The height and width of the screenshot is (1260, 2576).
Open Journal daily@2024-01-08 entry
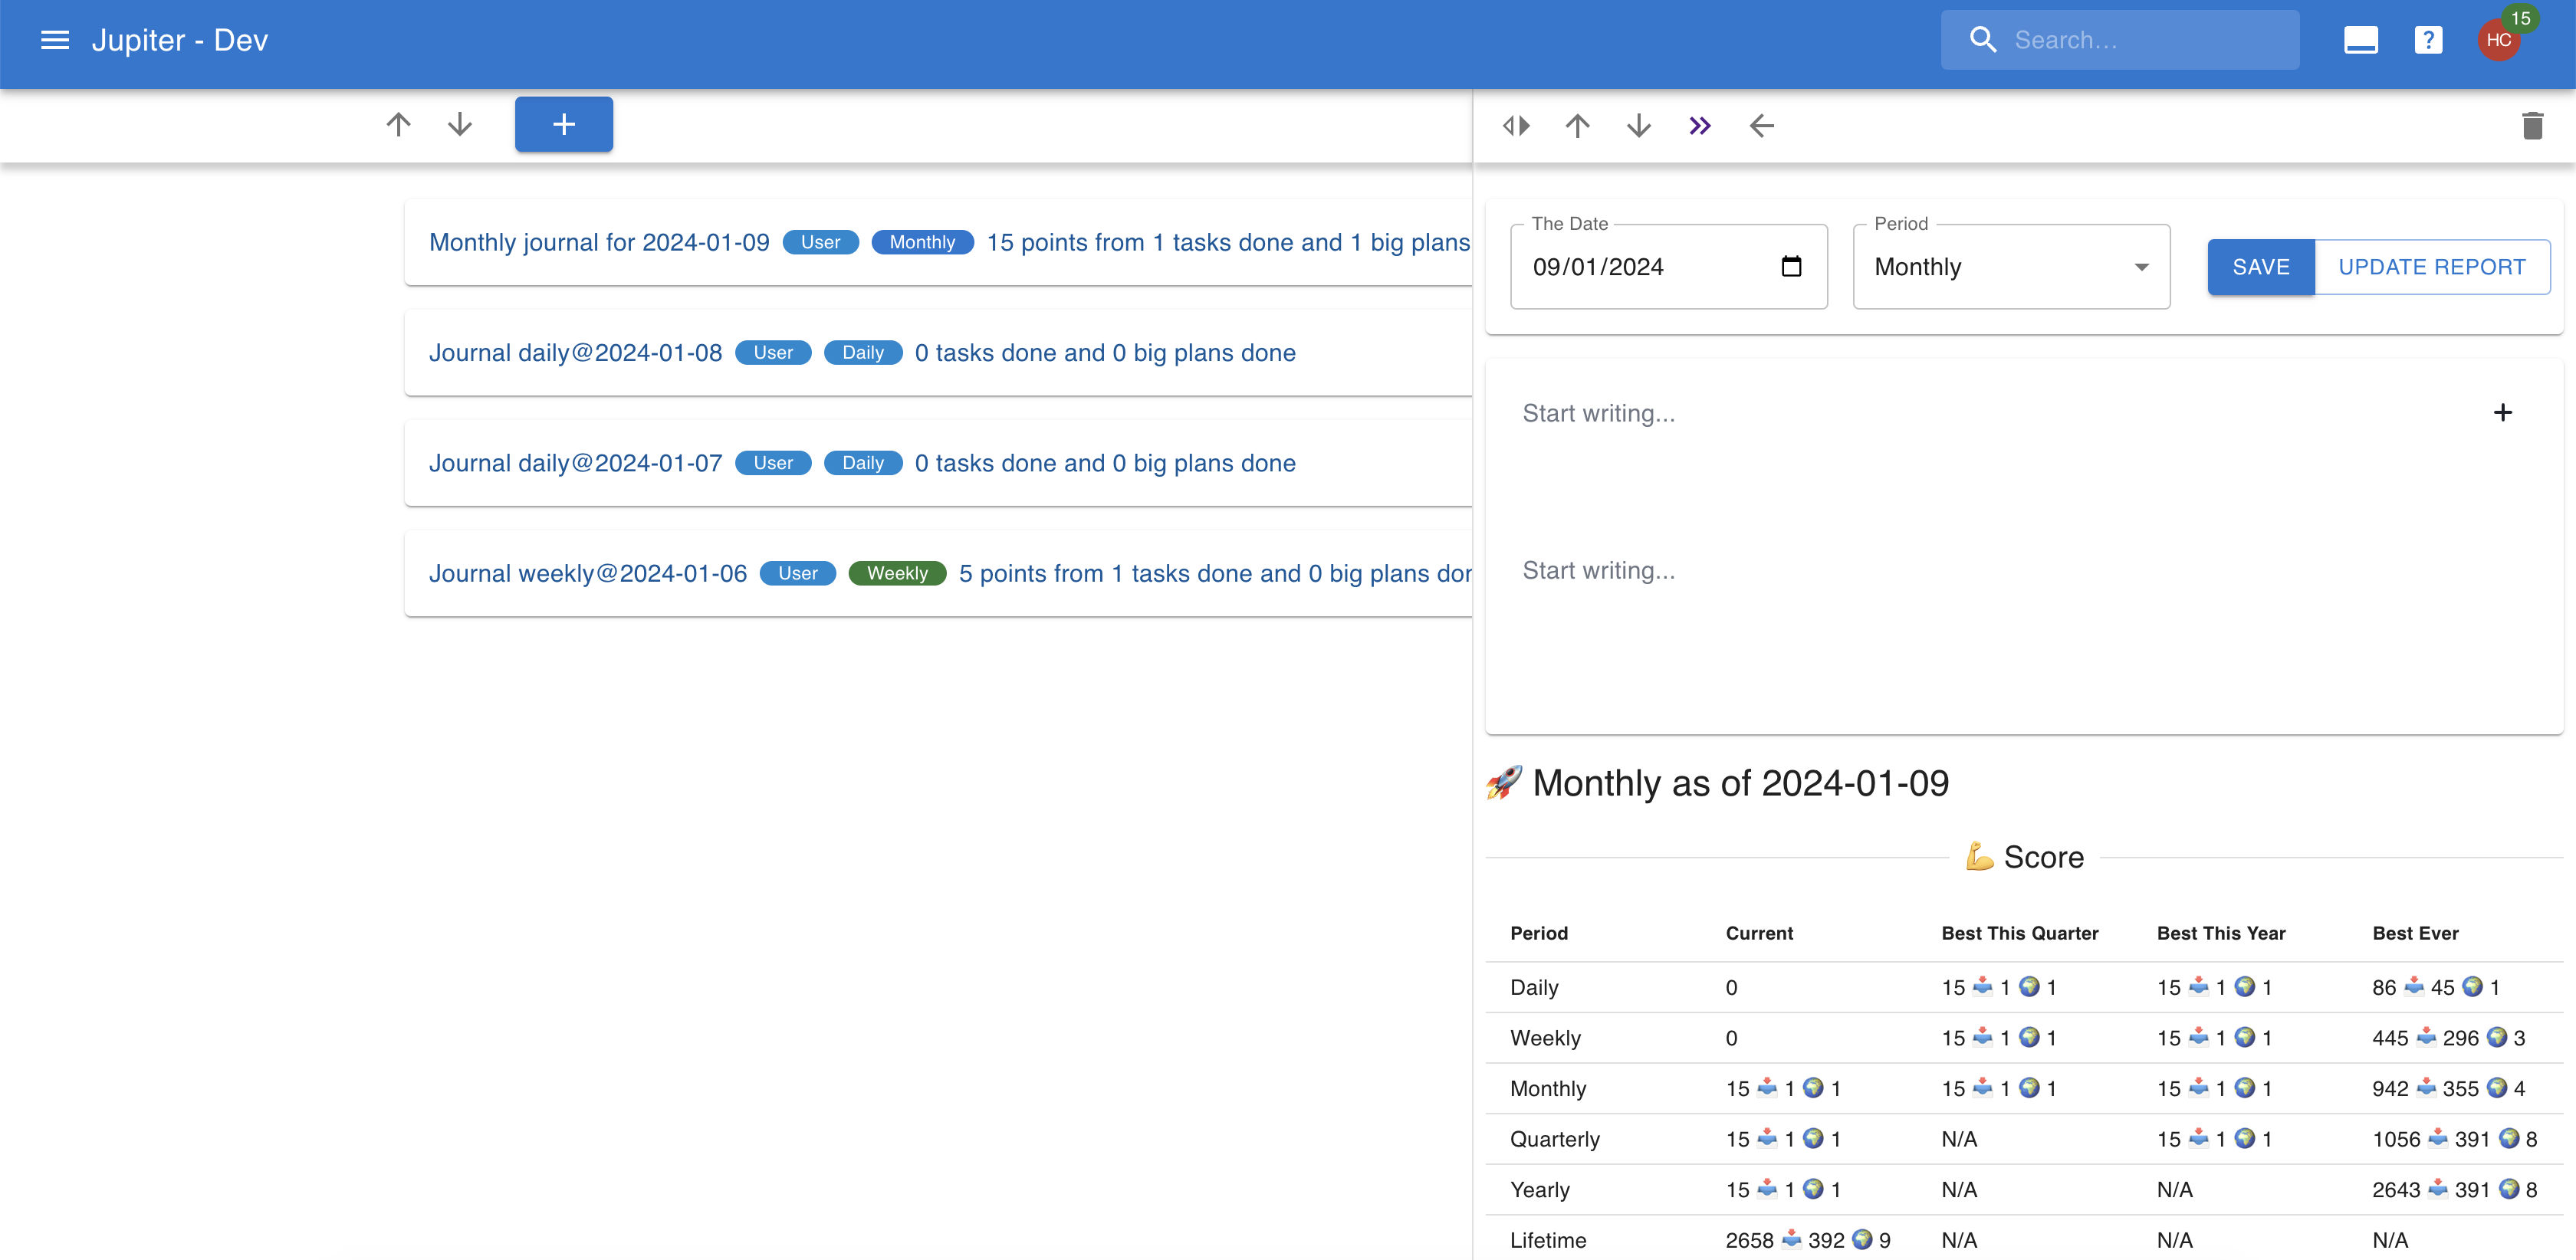click(x=575, y=353)
